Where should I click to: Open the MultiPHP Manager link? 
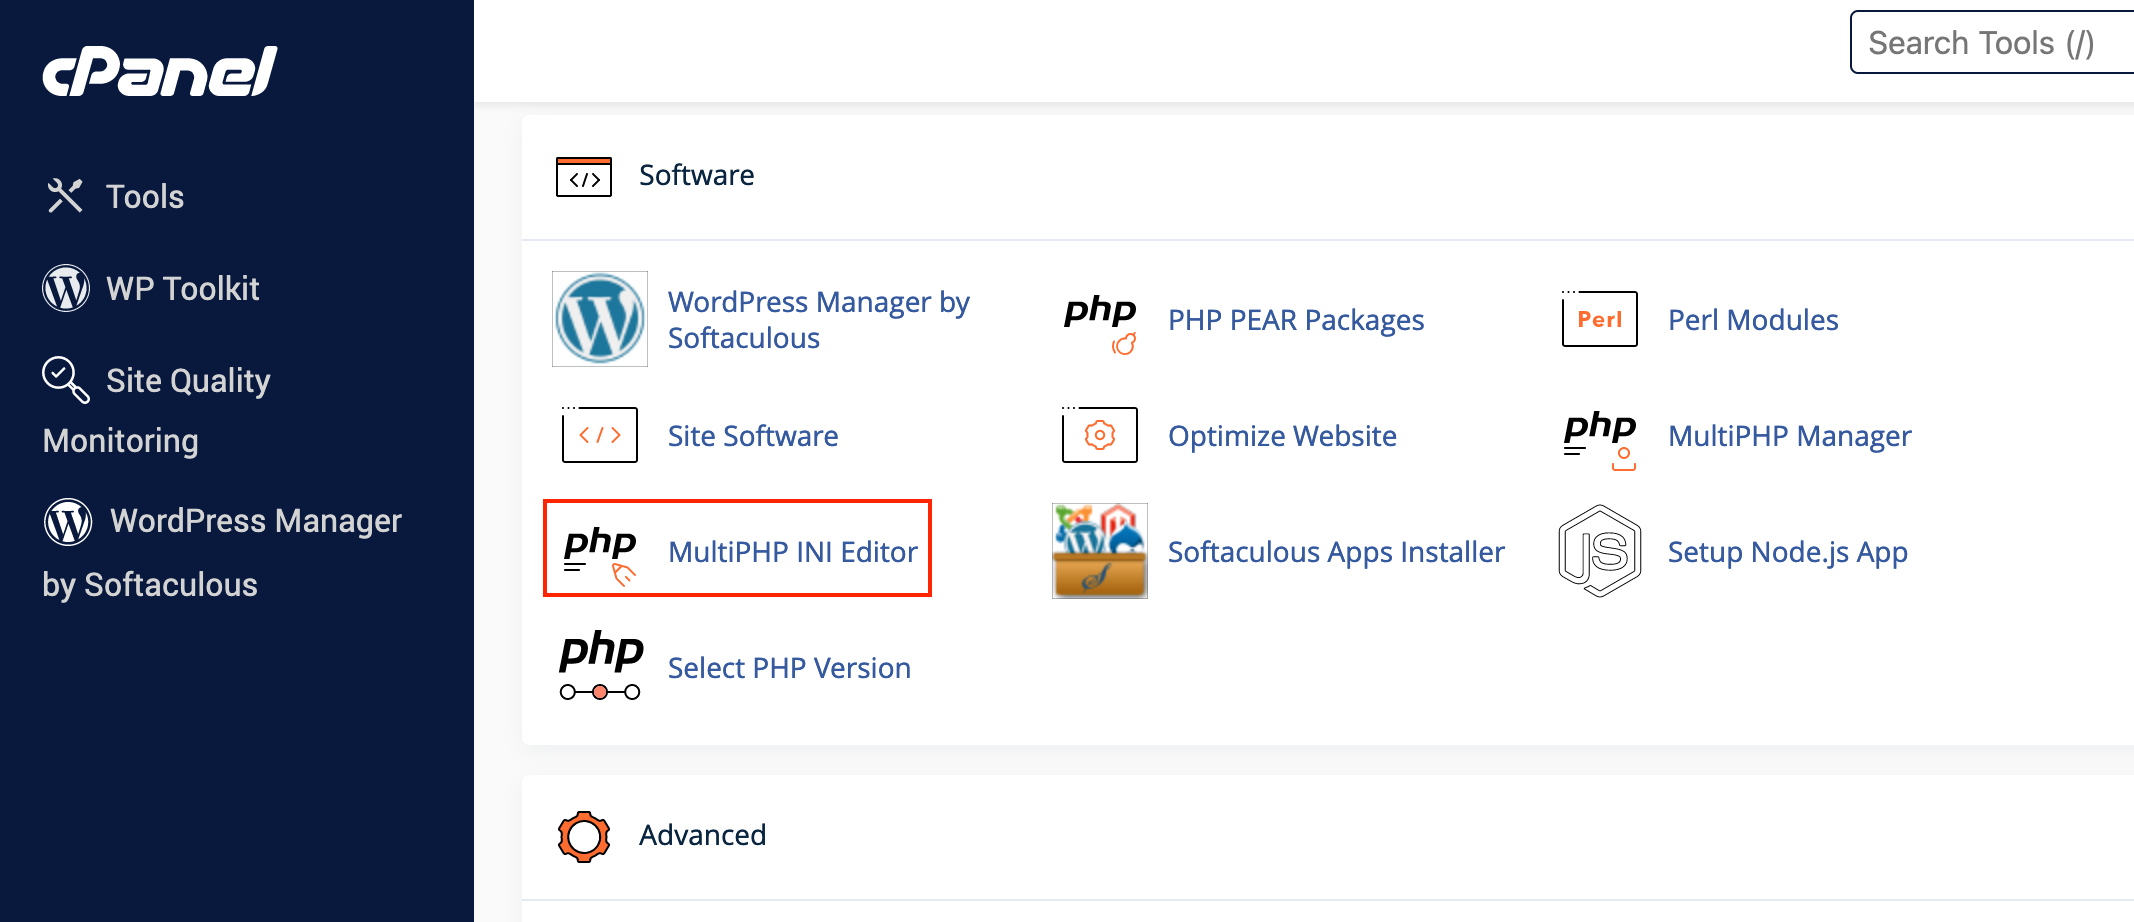1790,436
